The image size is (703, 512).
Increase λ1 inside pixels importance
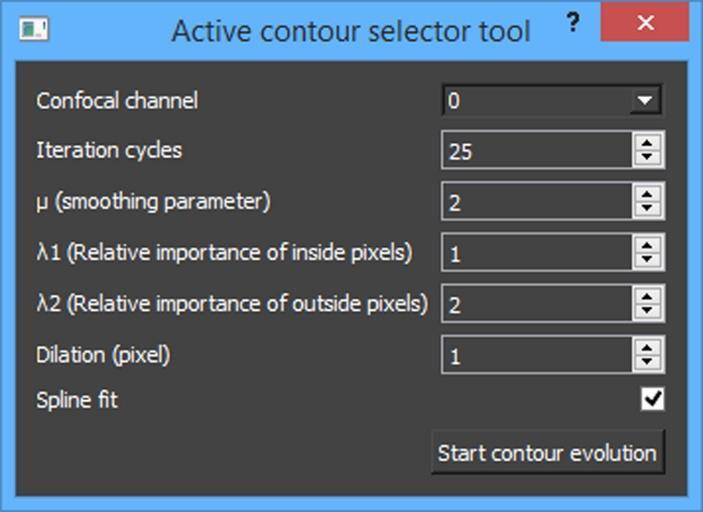(647, 245)
